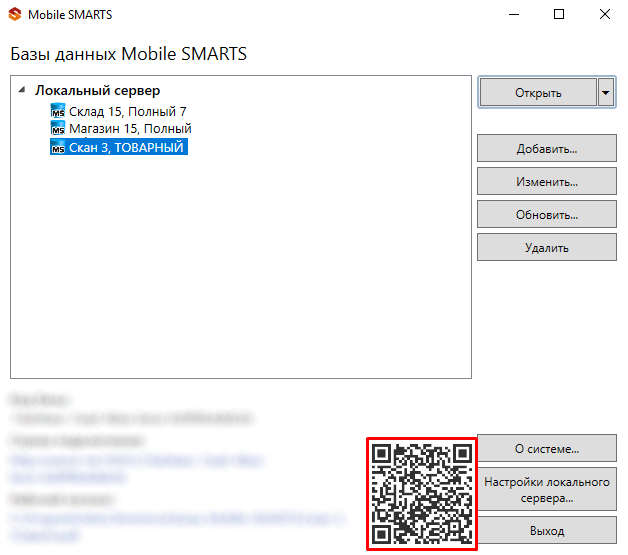Select the Склад 15, Полный 7 database
628x555 pixels.
[x=127, y=111]
